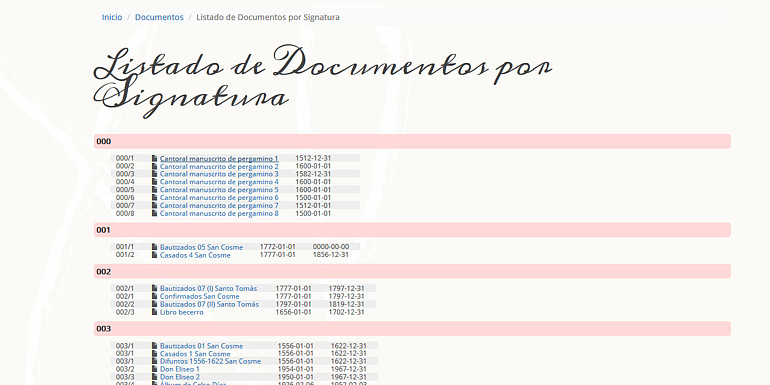770x385 pixels.
Task: Click document icon beside Don Eliseo 2
Action: [155, 377]
